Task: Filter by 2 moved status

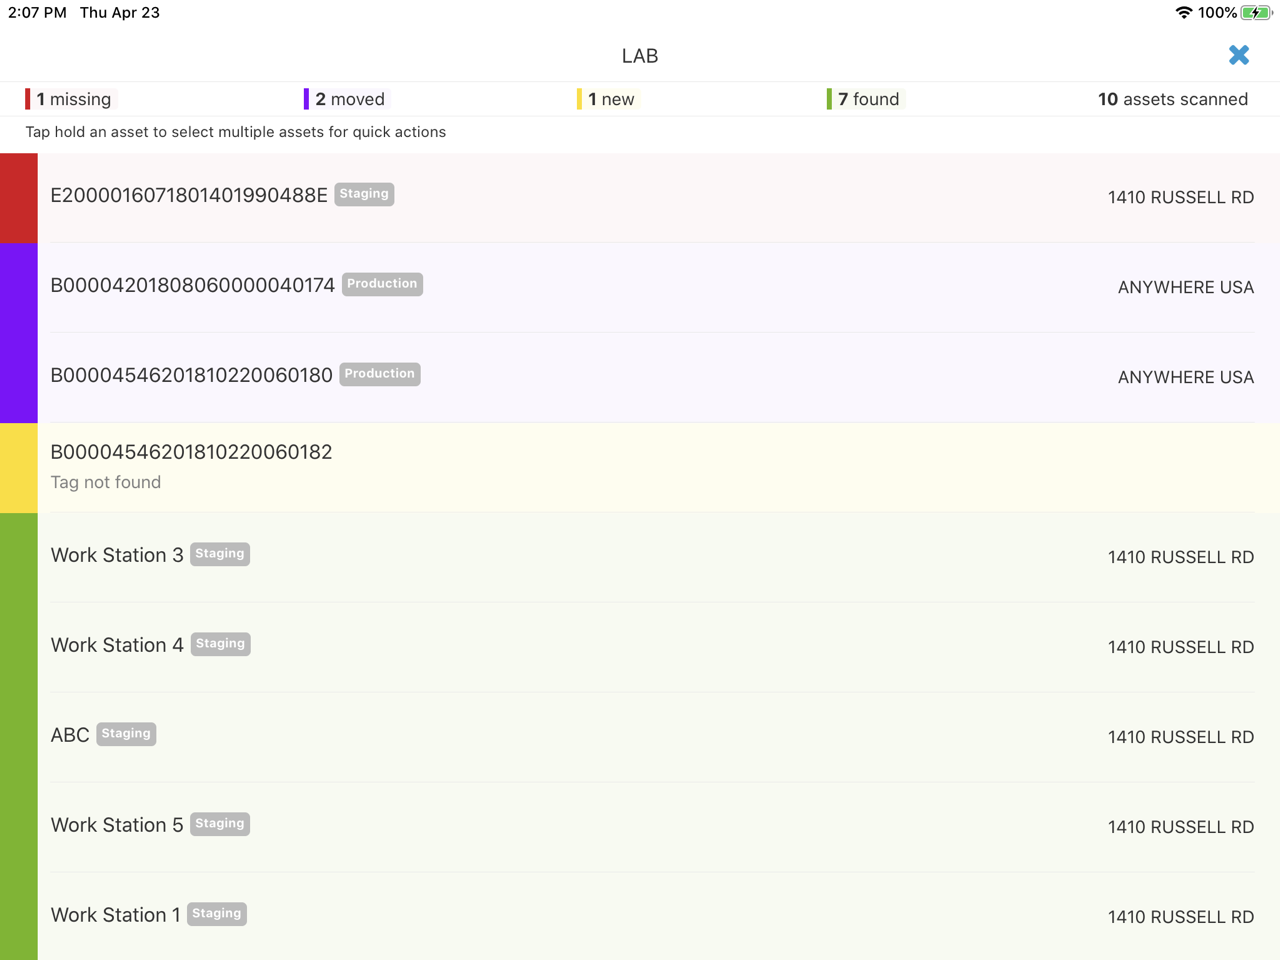Action: click(345, 99)
